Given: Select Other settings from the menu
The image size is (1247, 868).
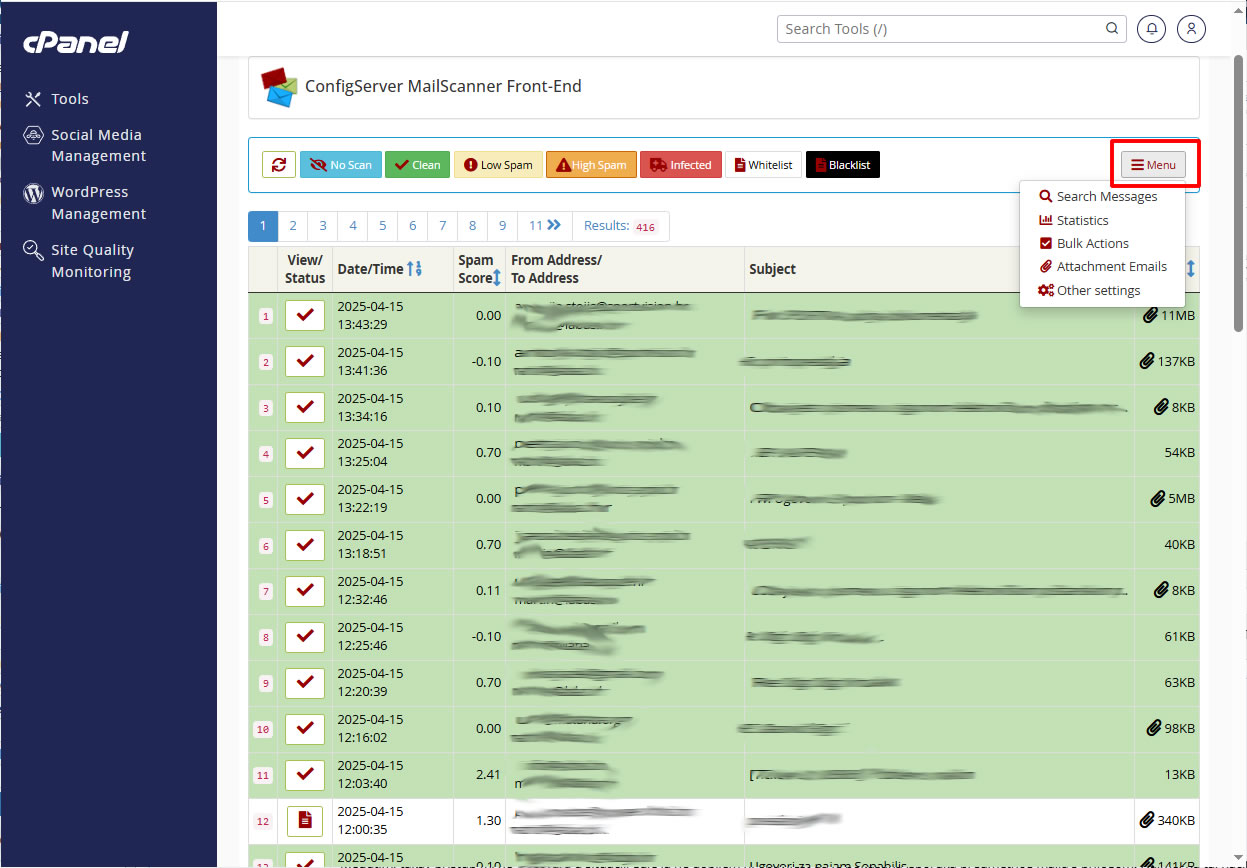Looking at the screenshot, I should 1089,290.
